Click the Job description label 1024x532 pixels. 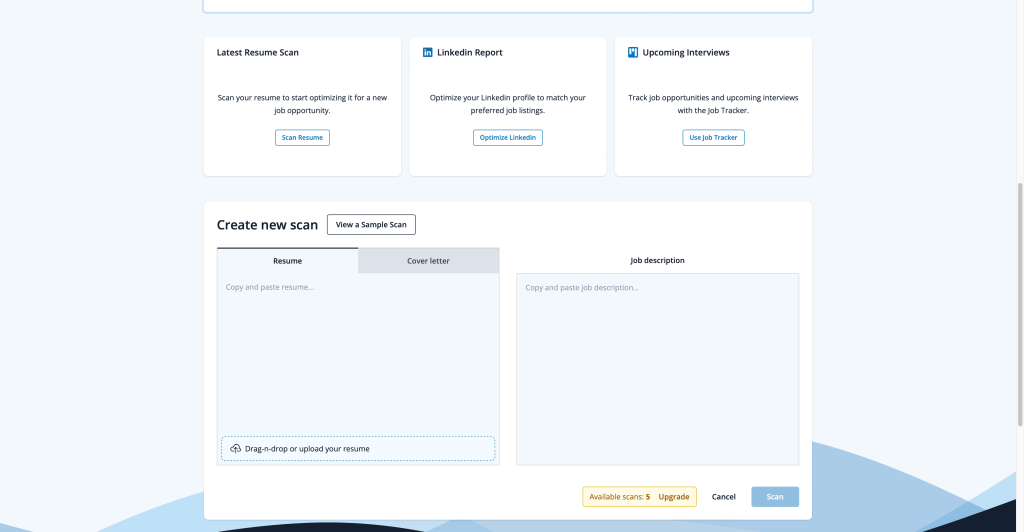click(x=657, y=261)
